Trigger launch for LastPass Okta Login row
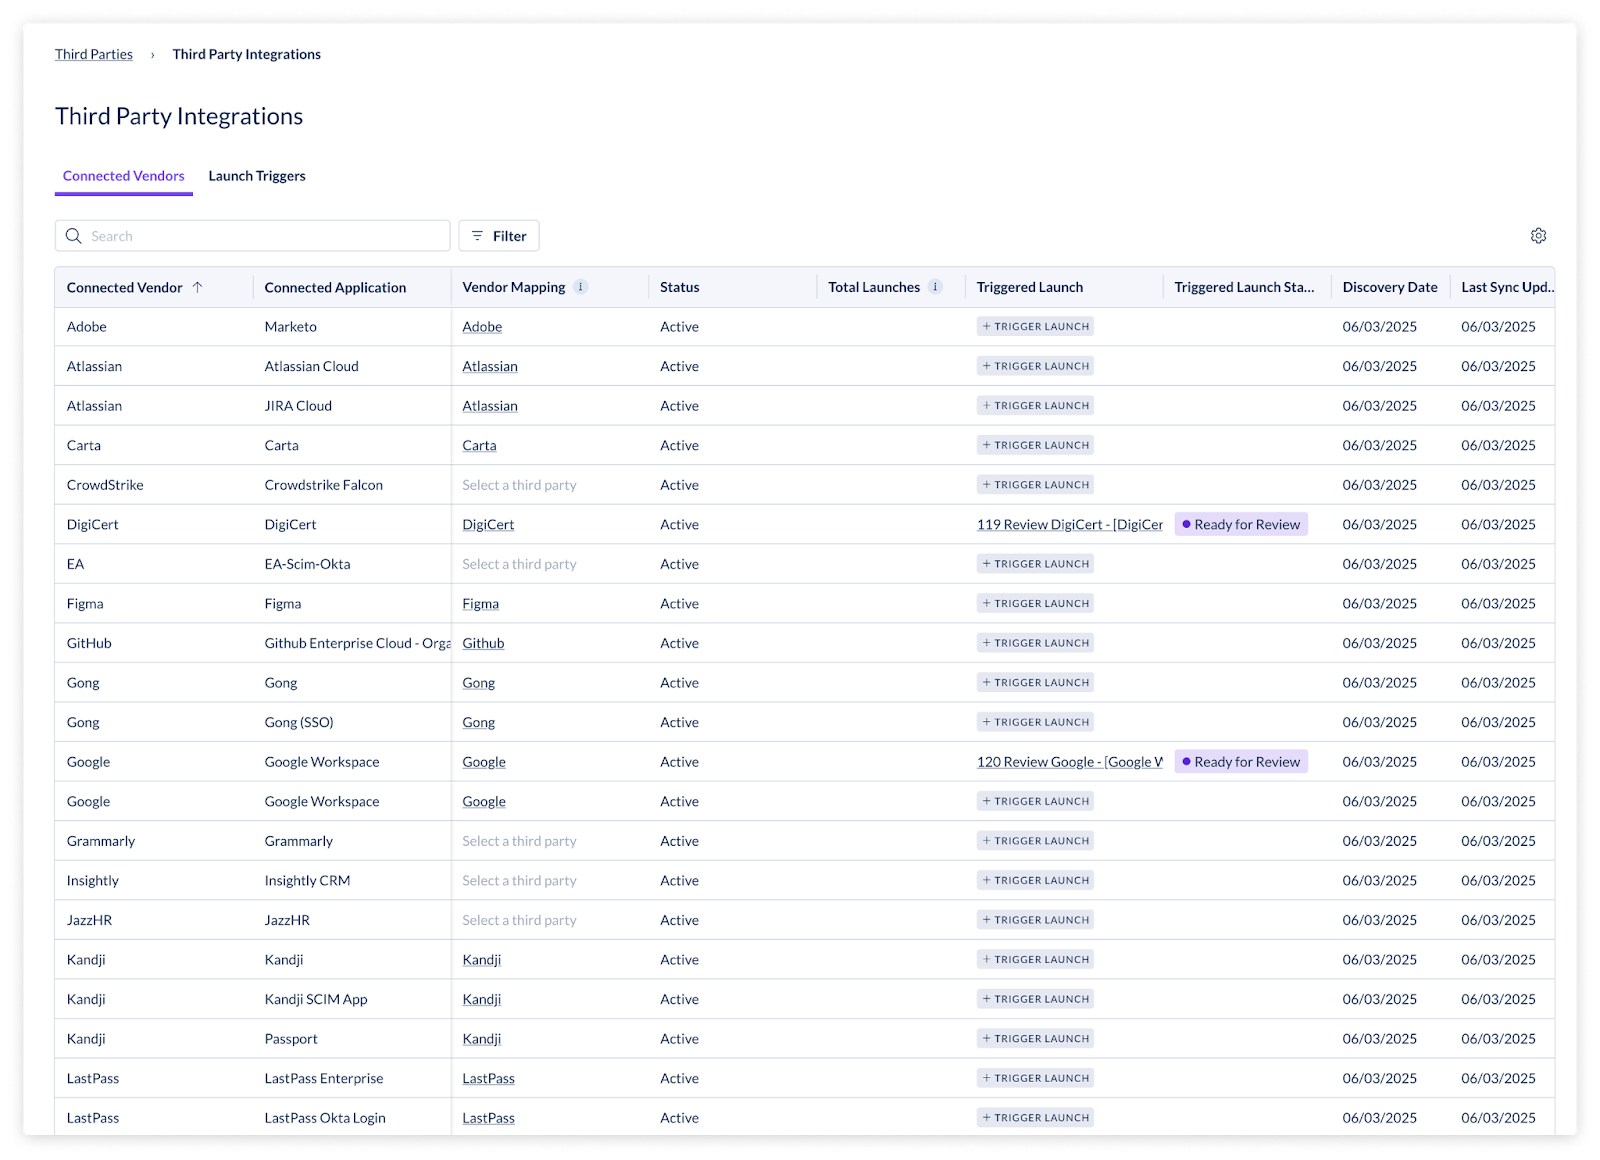The width and height of the screenshot is (1600, 1160). point(1035,1118)
